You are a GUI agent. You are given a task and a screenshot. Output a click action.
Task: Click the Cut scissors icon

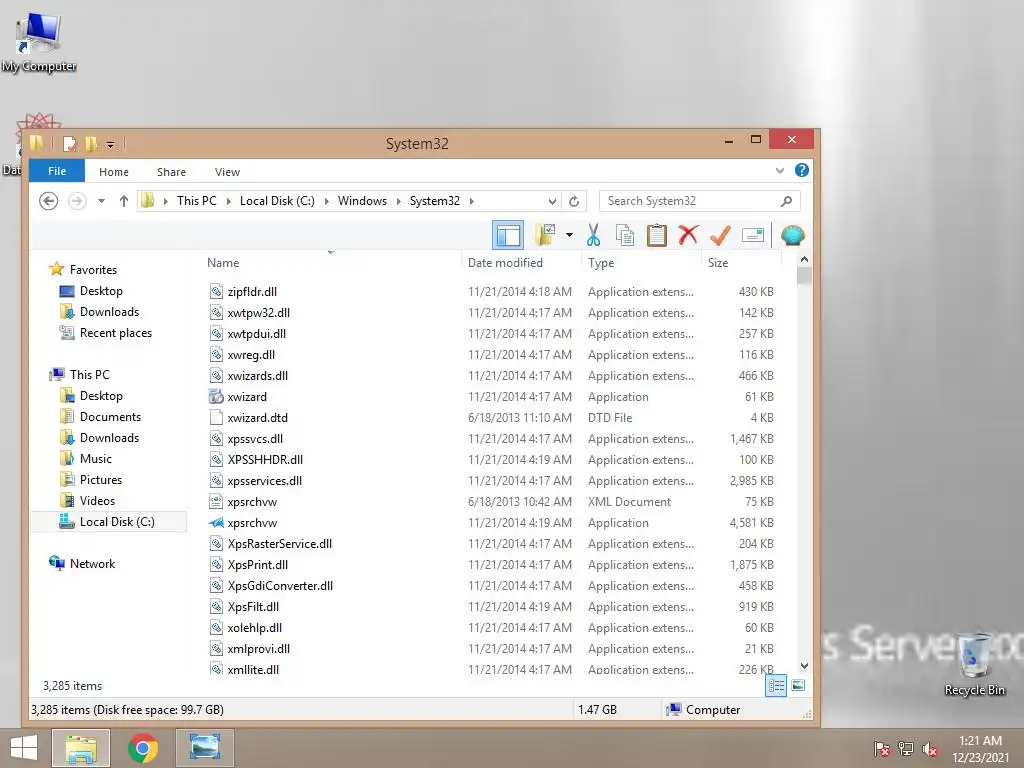[593, 235]
